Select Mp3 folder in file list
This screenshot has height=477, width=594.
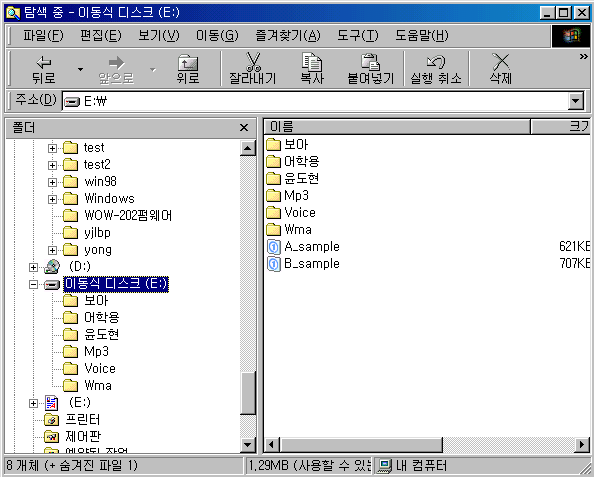pos(296,195)
